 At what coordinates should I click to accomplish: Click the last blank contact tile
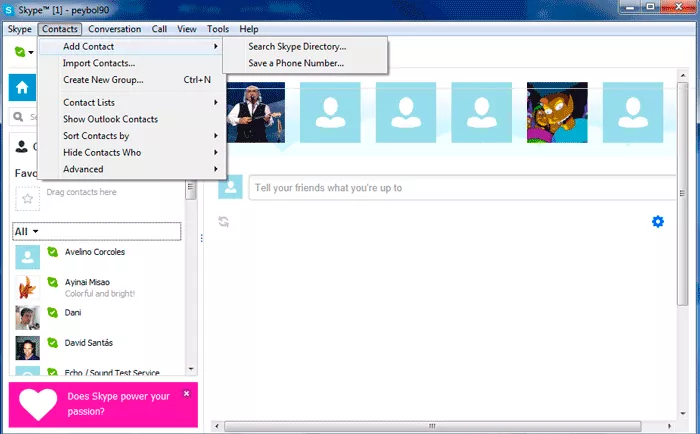[x=633, y=113]
